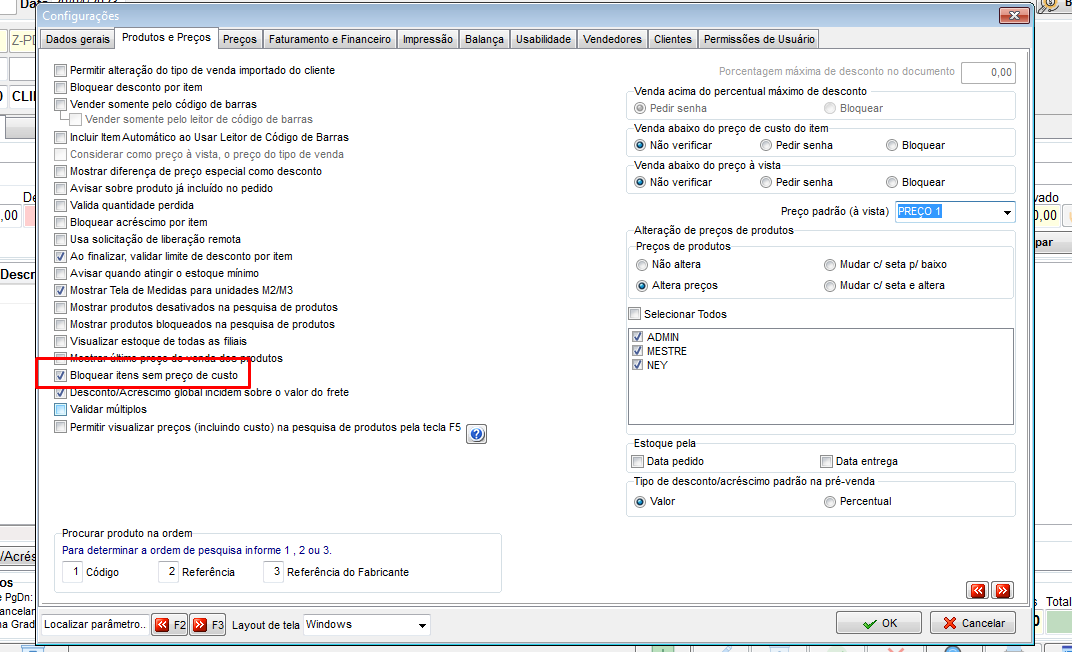Click the red previous page arrow icon

coord(978,590)
